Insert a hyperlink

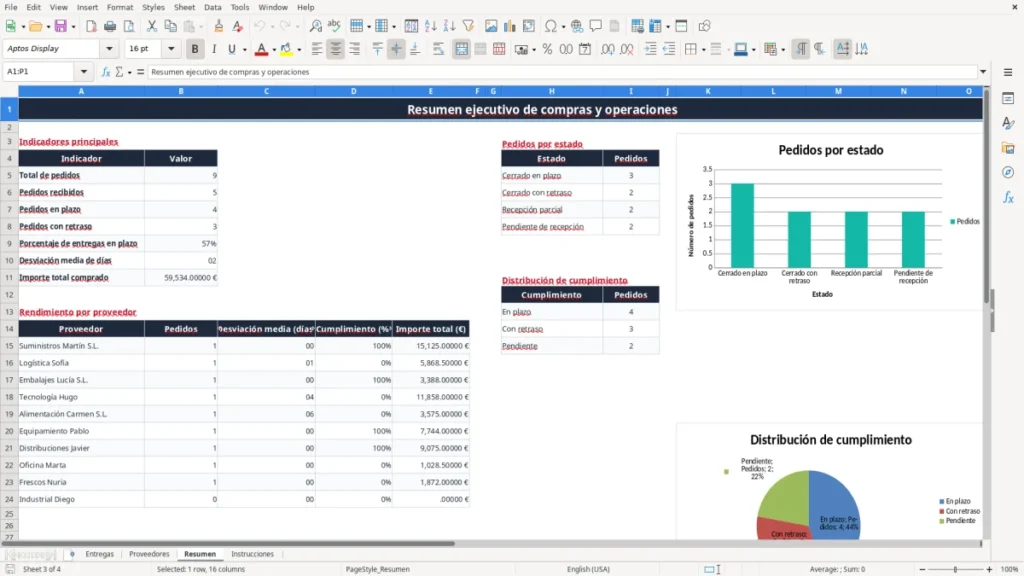(x=577, y=26)
